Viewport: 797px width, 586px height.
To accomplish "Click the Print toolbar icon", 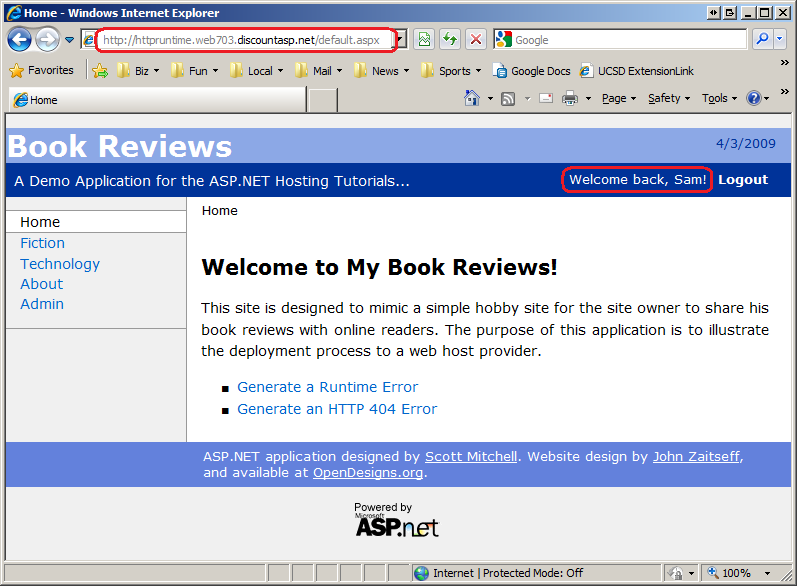I will click(570, 98).
